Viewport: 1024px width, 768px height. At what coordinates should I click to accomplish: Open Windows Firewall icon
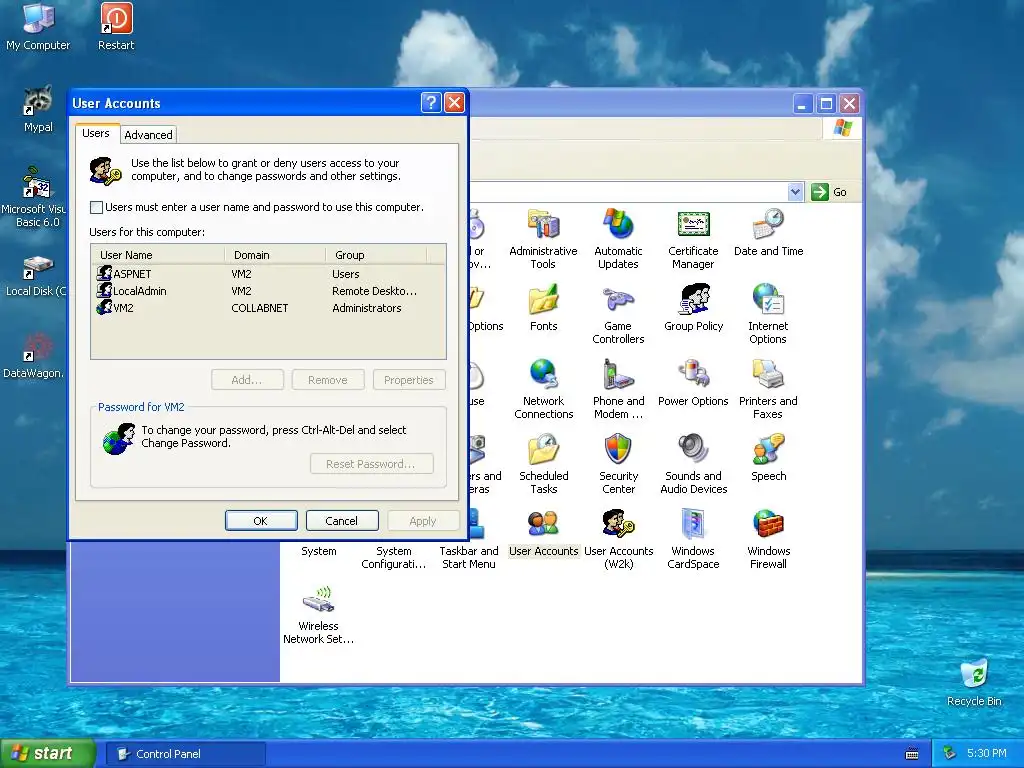768,539
